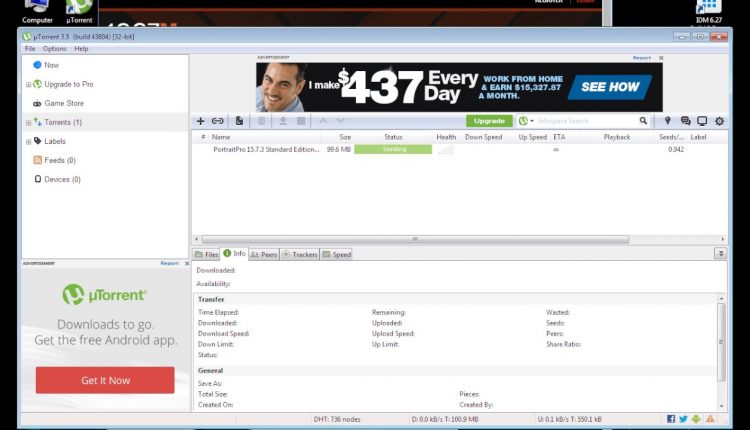Switch to the Speed tab
750x430 pixels.
click(x=337, y=254)
